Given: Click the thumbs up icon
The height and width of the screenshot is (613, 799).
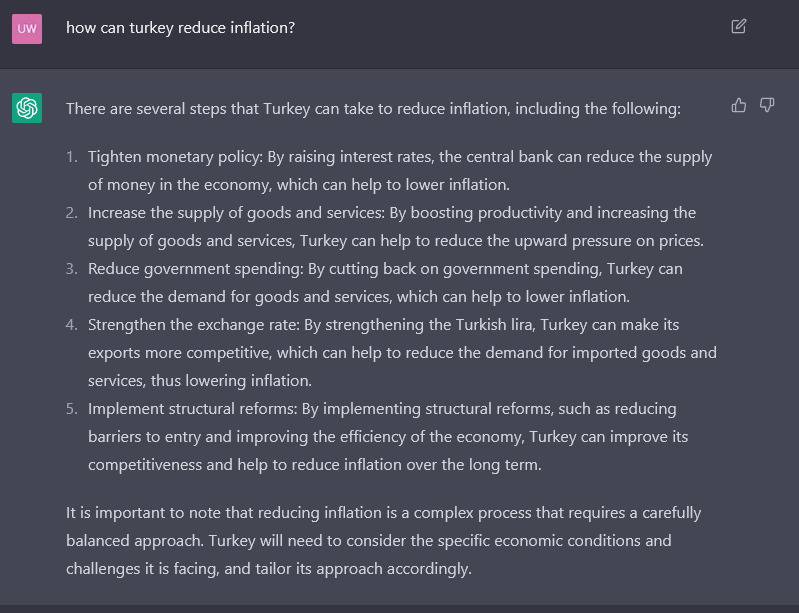Looking at the screenshot, I should pos(739,105).
